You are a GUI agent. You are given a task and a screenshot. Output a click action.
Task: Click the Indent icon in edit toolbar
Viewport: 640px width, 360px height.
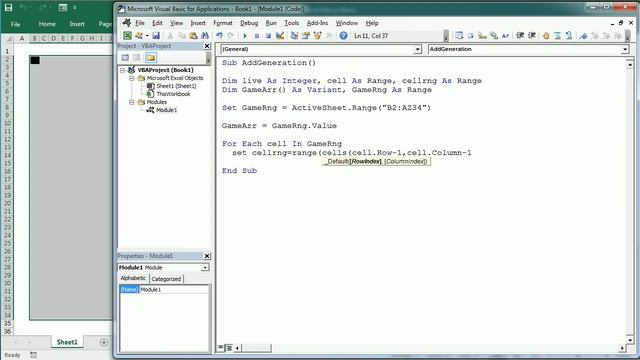coord(520,36)
